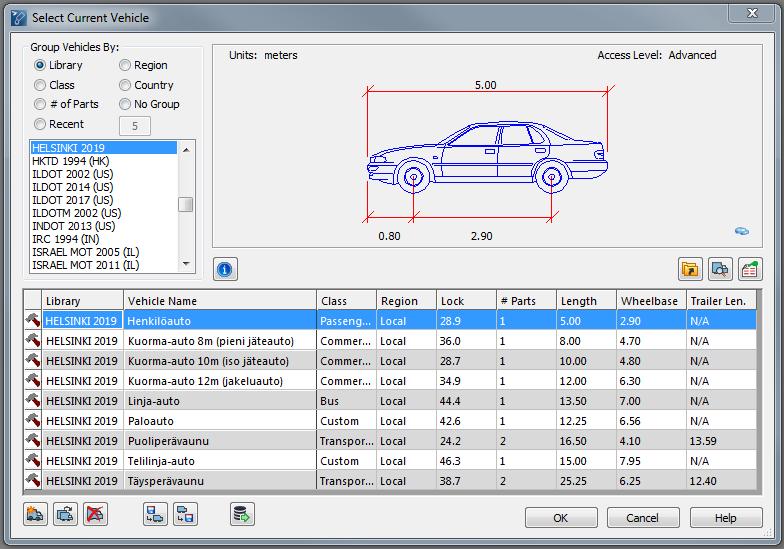784x549 pixels.
Task: Select ISRAEL MOT 2011 (IL) library
Action: point(104,265)
